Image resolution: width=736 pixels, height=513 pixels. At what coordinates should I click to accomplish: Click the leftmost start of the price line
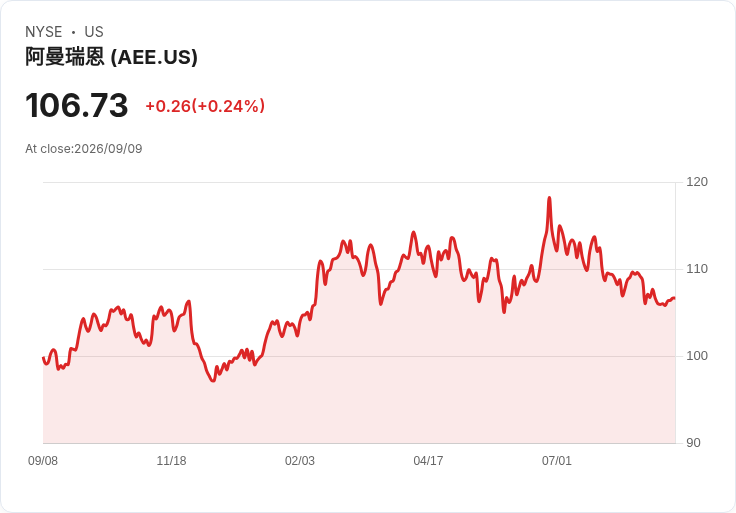coord(43,358)
